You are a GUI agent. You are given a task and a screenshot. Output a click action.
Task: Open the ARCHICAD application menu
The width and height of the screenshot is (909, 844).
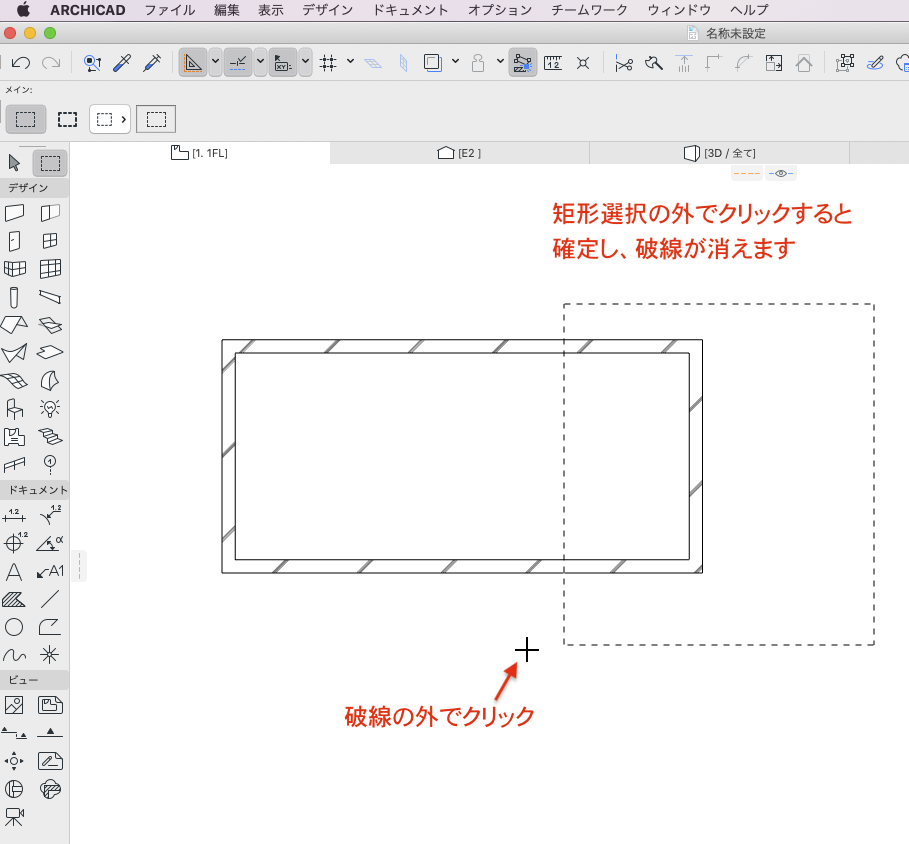(88, 10)
